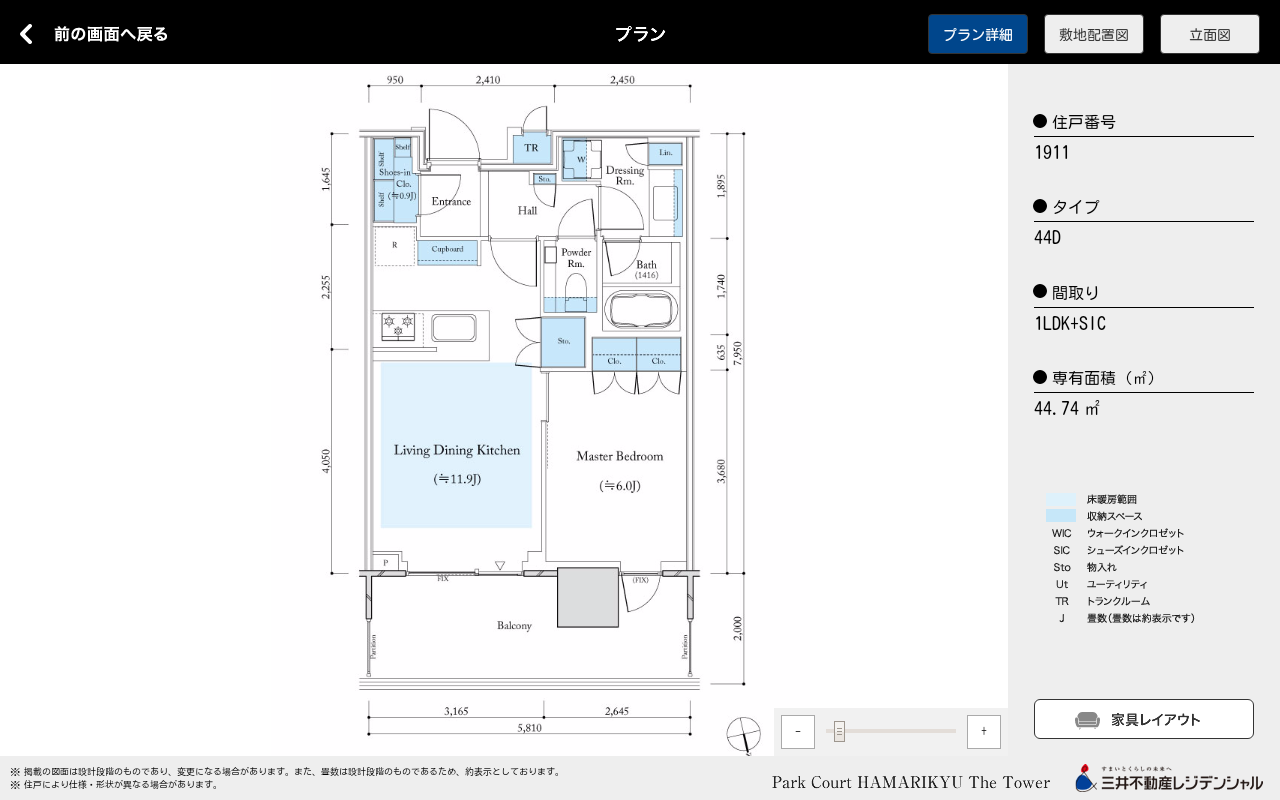This screenshot has width=1280, height=800.
Task: Click the sofa icon in 家具レイアウト
Action: pyautogui.click(x=1087, y=720)
